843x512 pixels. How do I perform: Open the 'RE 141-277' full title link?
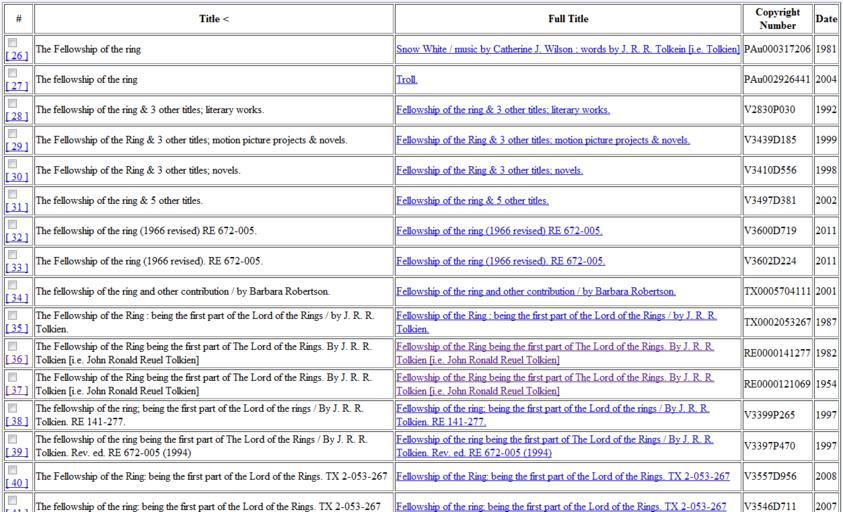click(x=552, y=415)
